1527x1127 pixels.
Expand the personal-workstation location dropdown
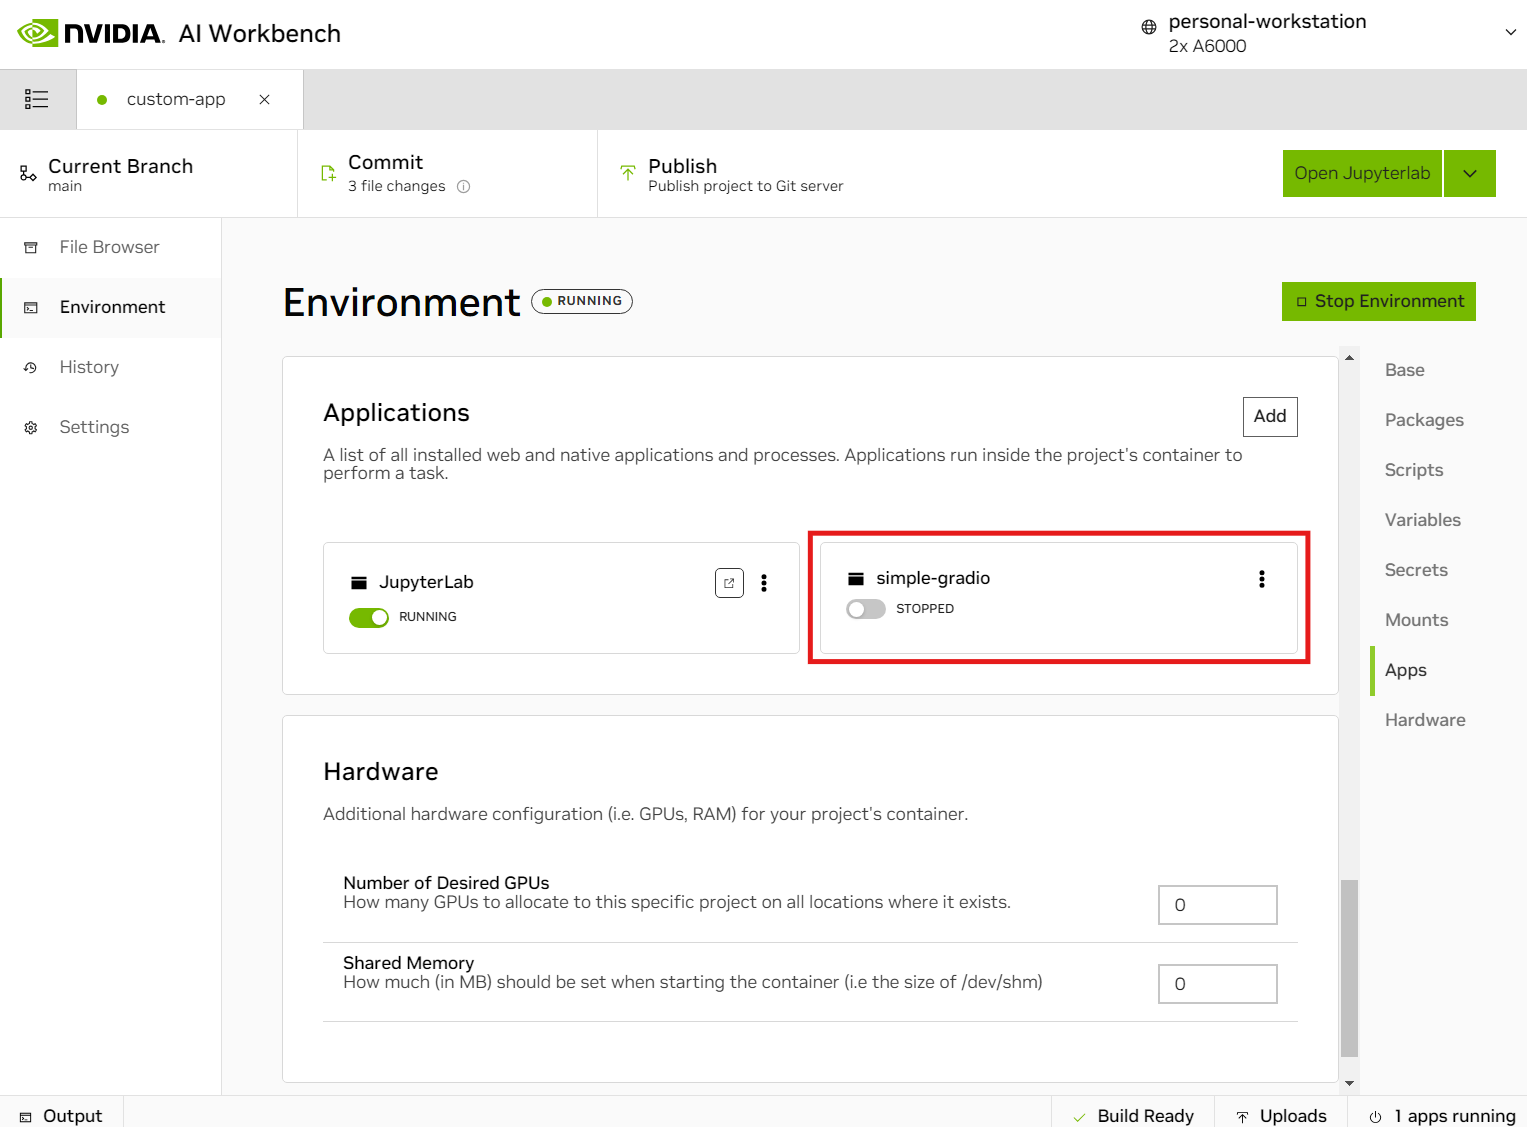(x=1509, y=33)
